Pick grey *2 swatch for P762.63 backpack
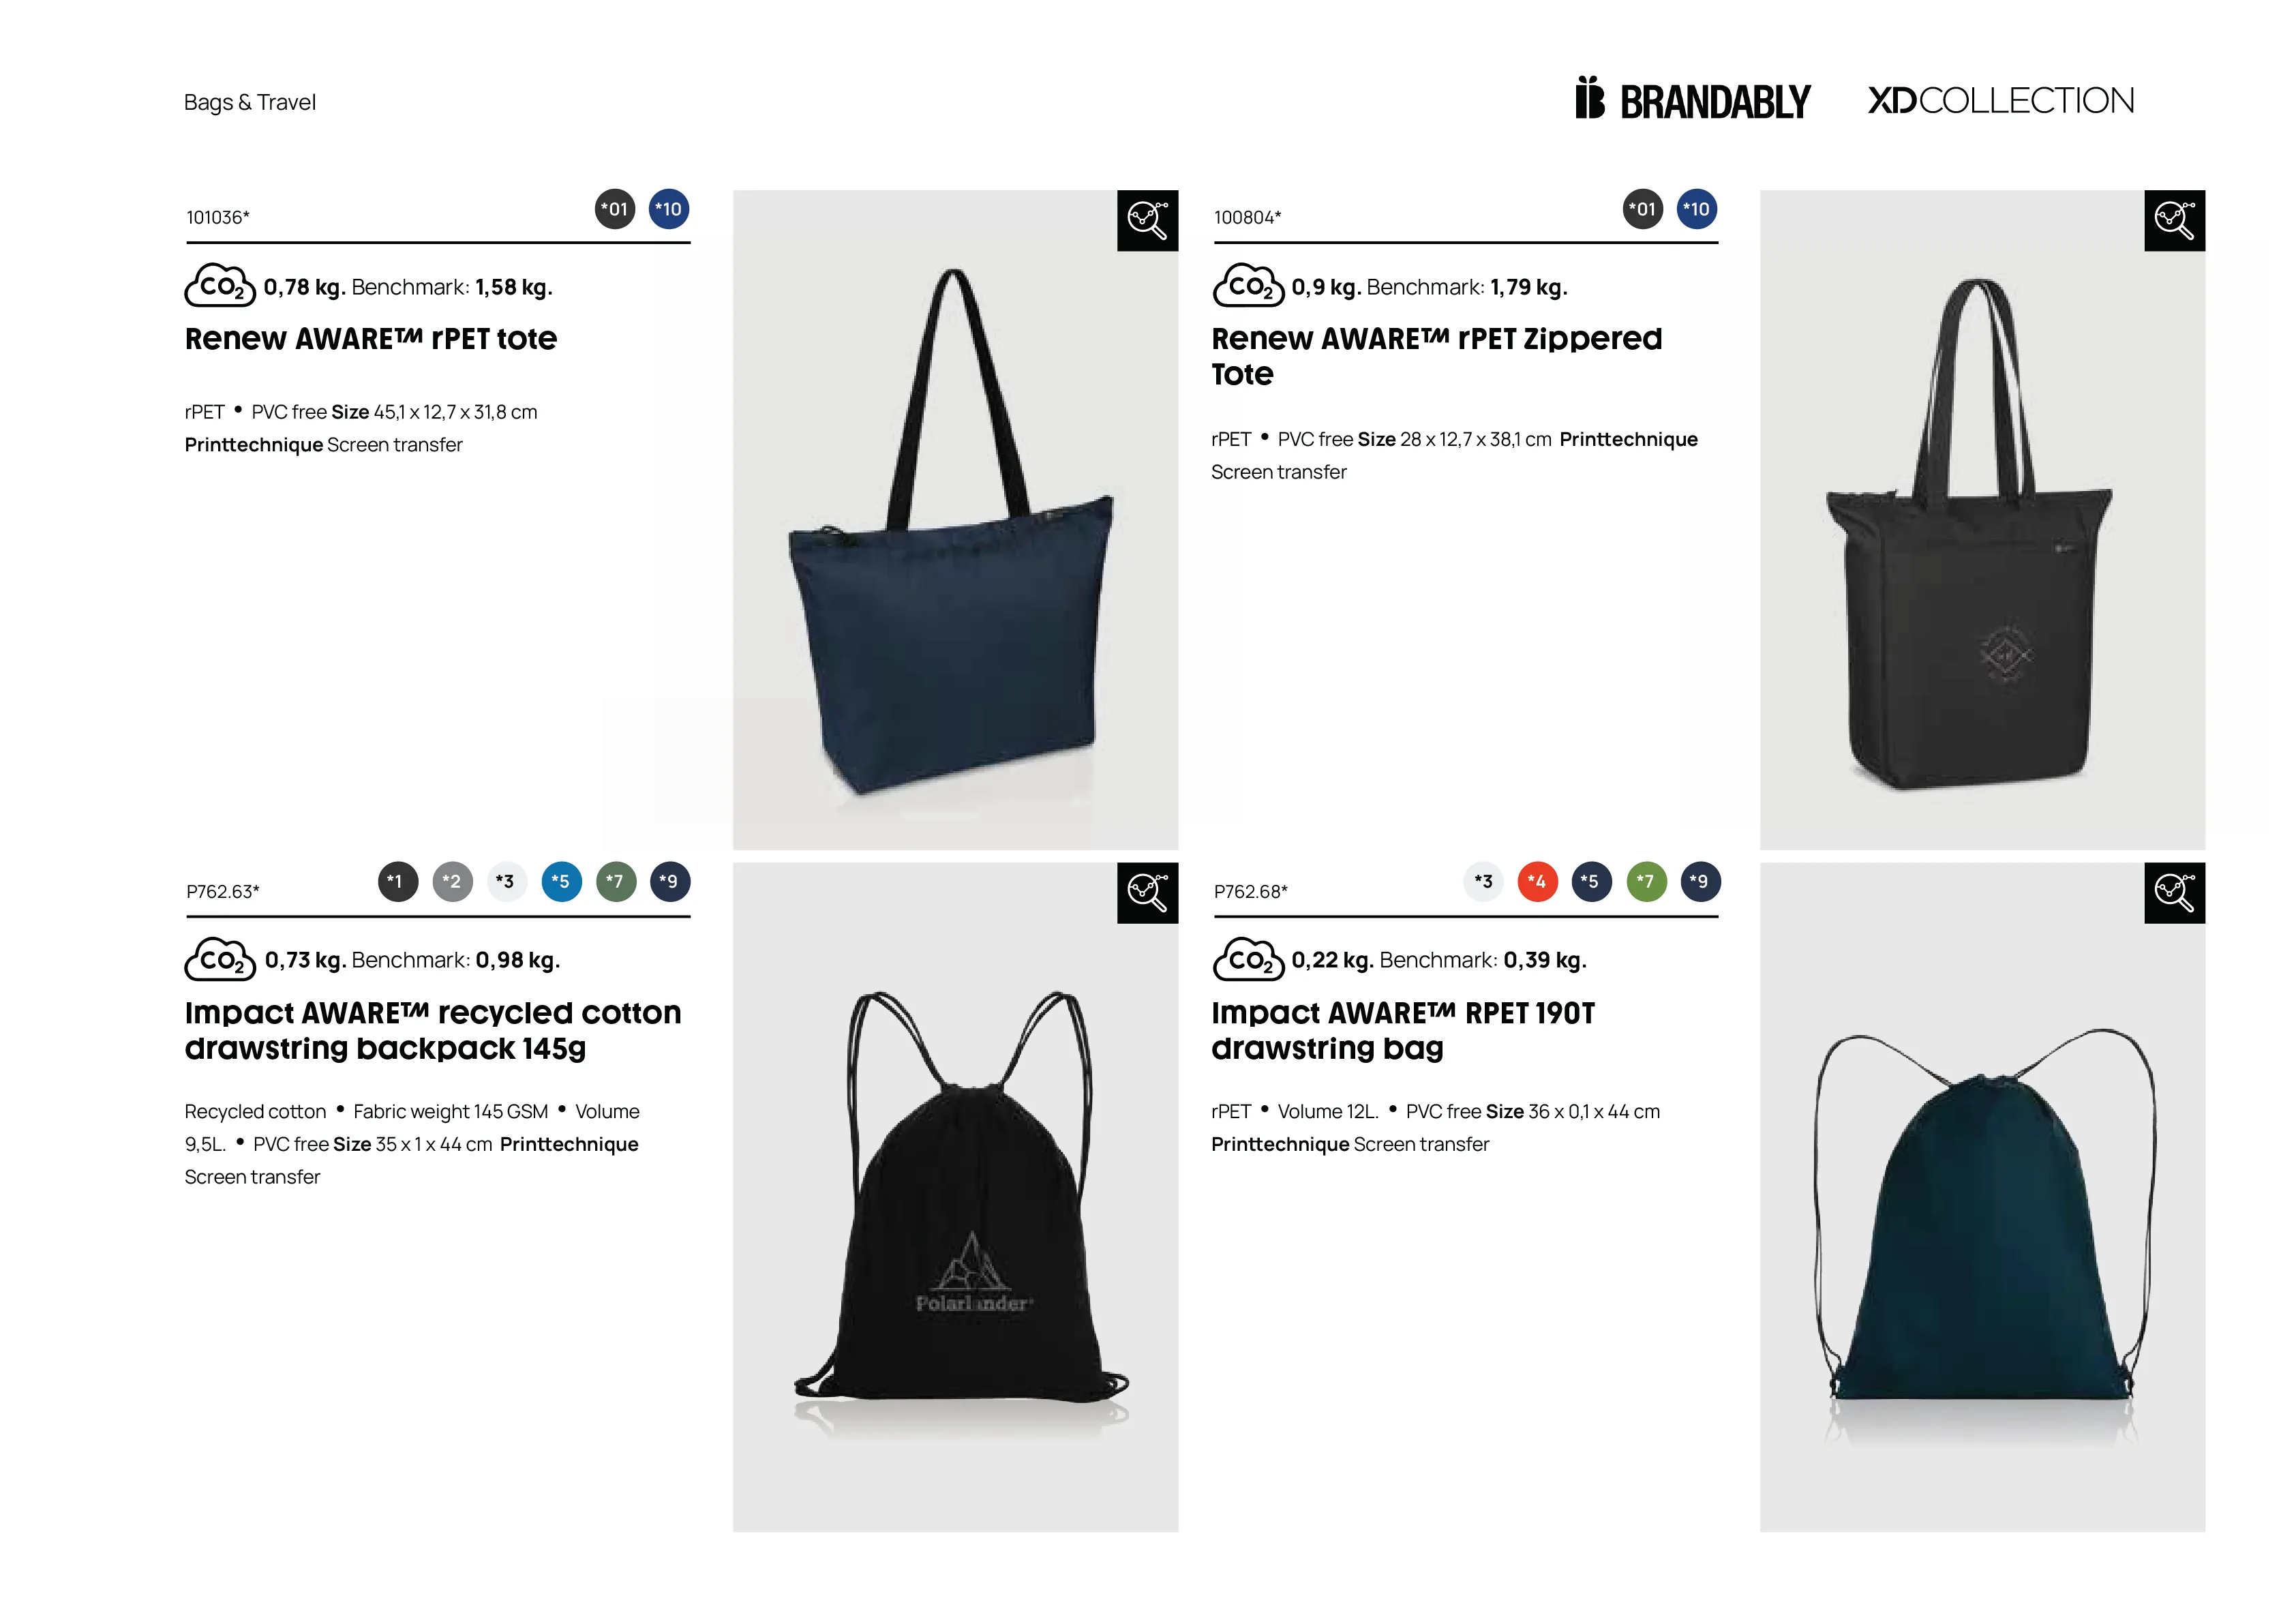The height and width of the screenshot is (1624, 2281). point(452,882)
